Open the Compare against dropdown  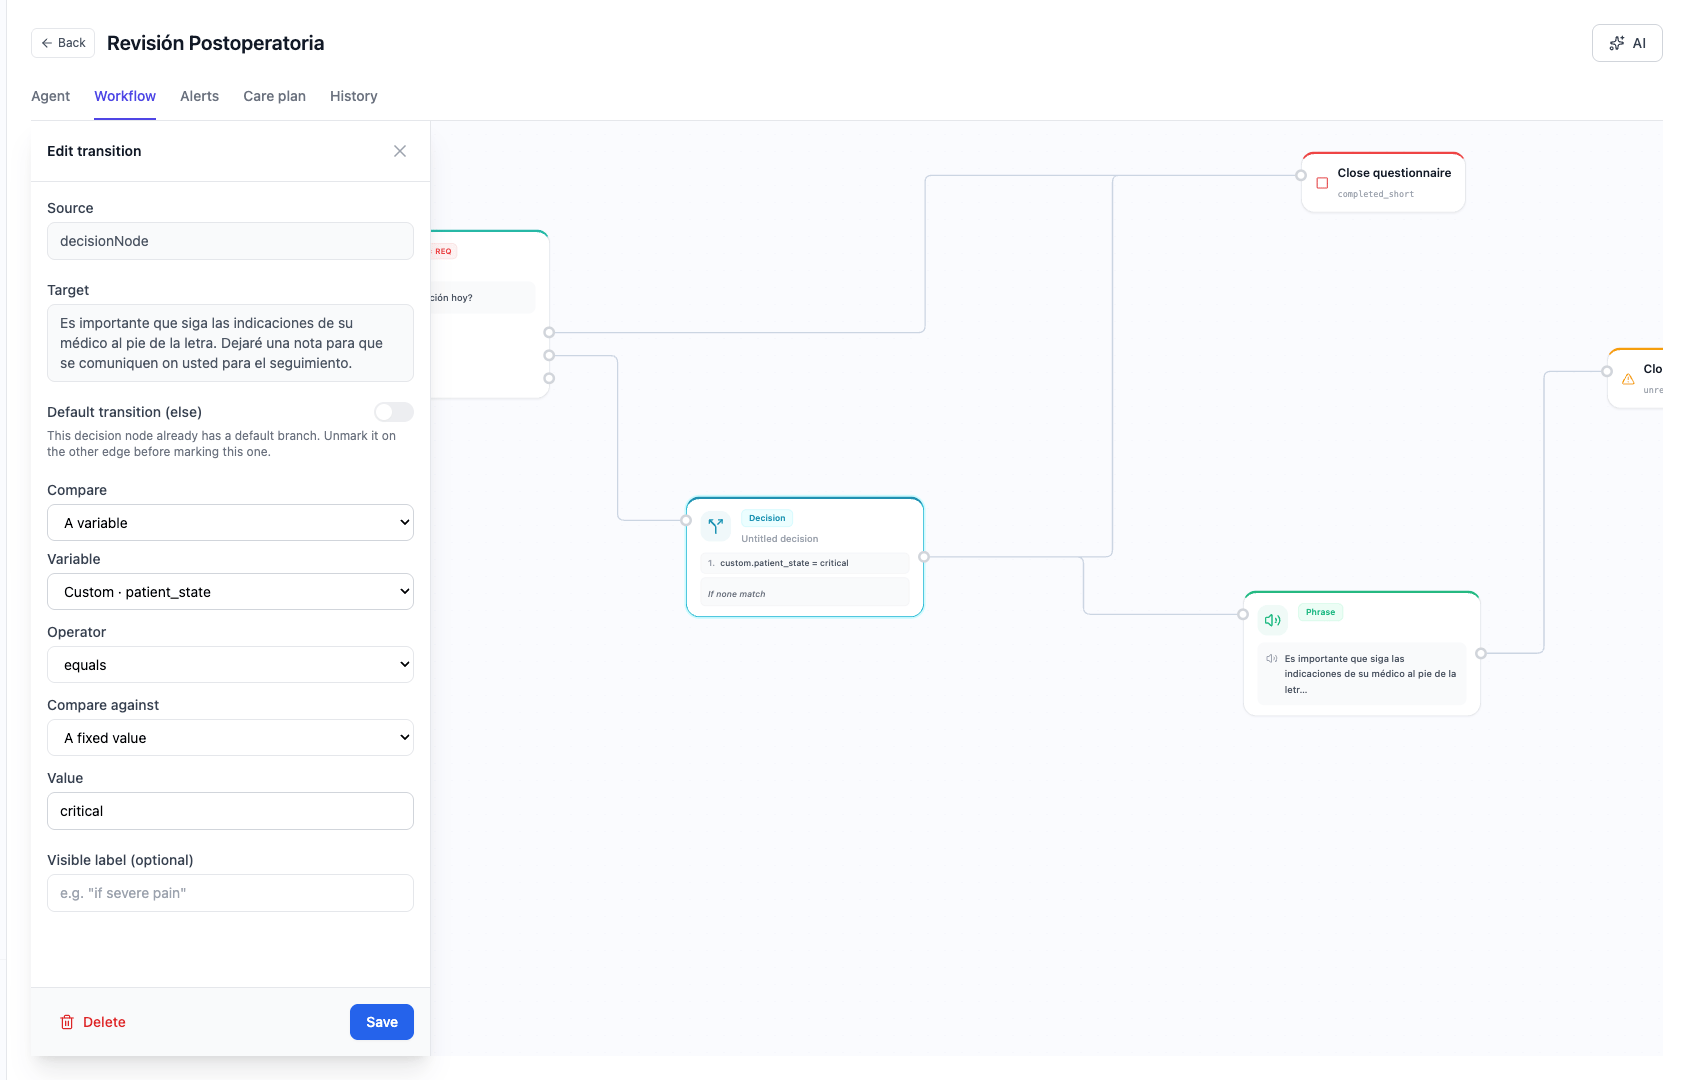(x=230, y=738)
